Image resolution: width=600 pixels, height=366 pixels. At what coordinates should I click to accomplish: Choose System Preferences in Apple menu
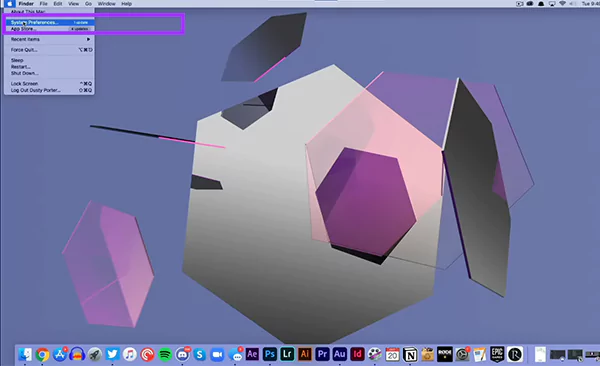tap(49, 22)
